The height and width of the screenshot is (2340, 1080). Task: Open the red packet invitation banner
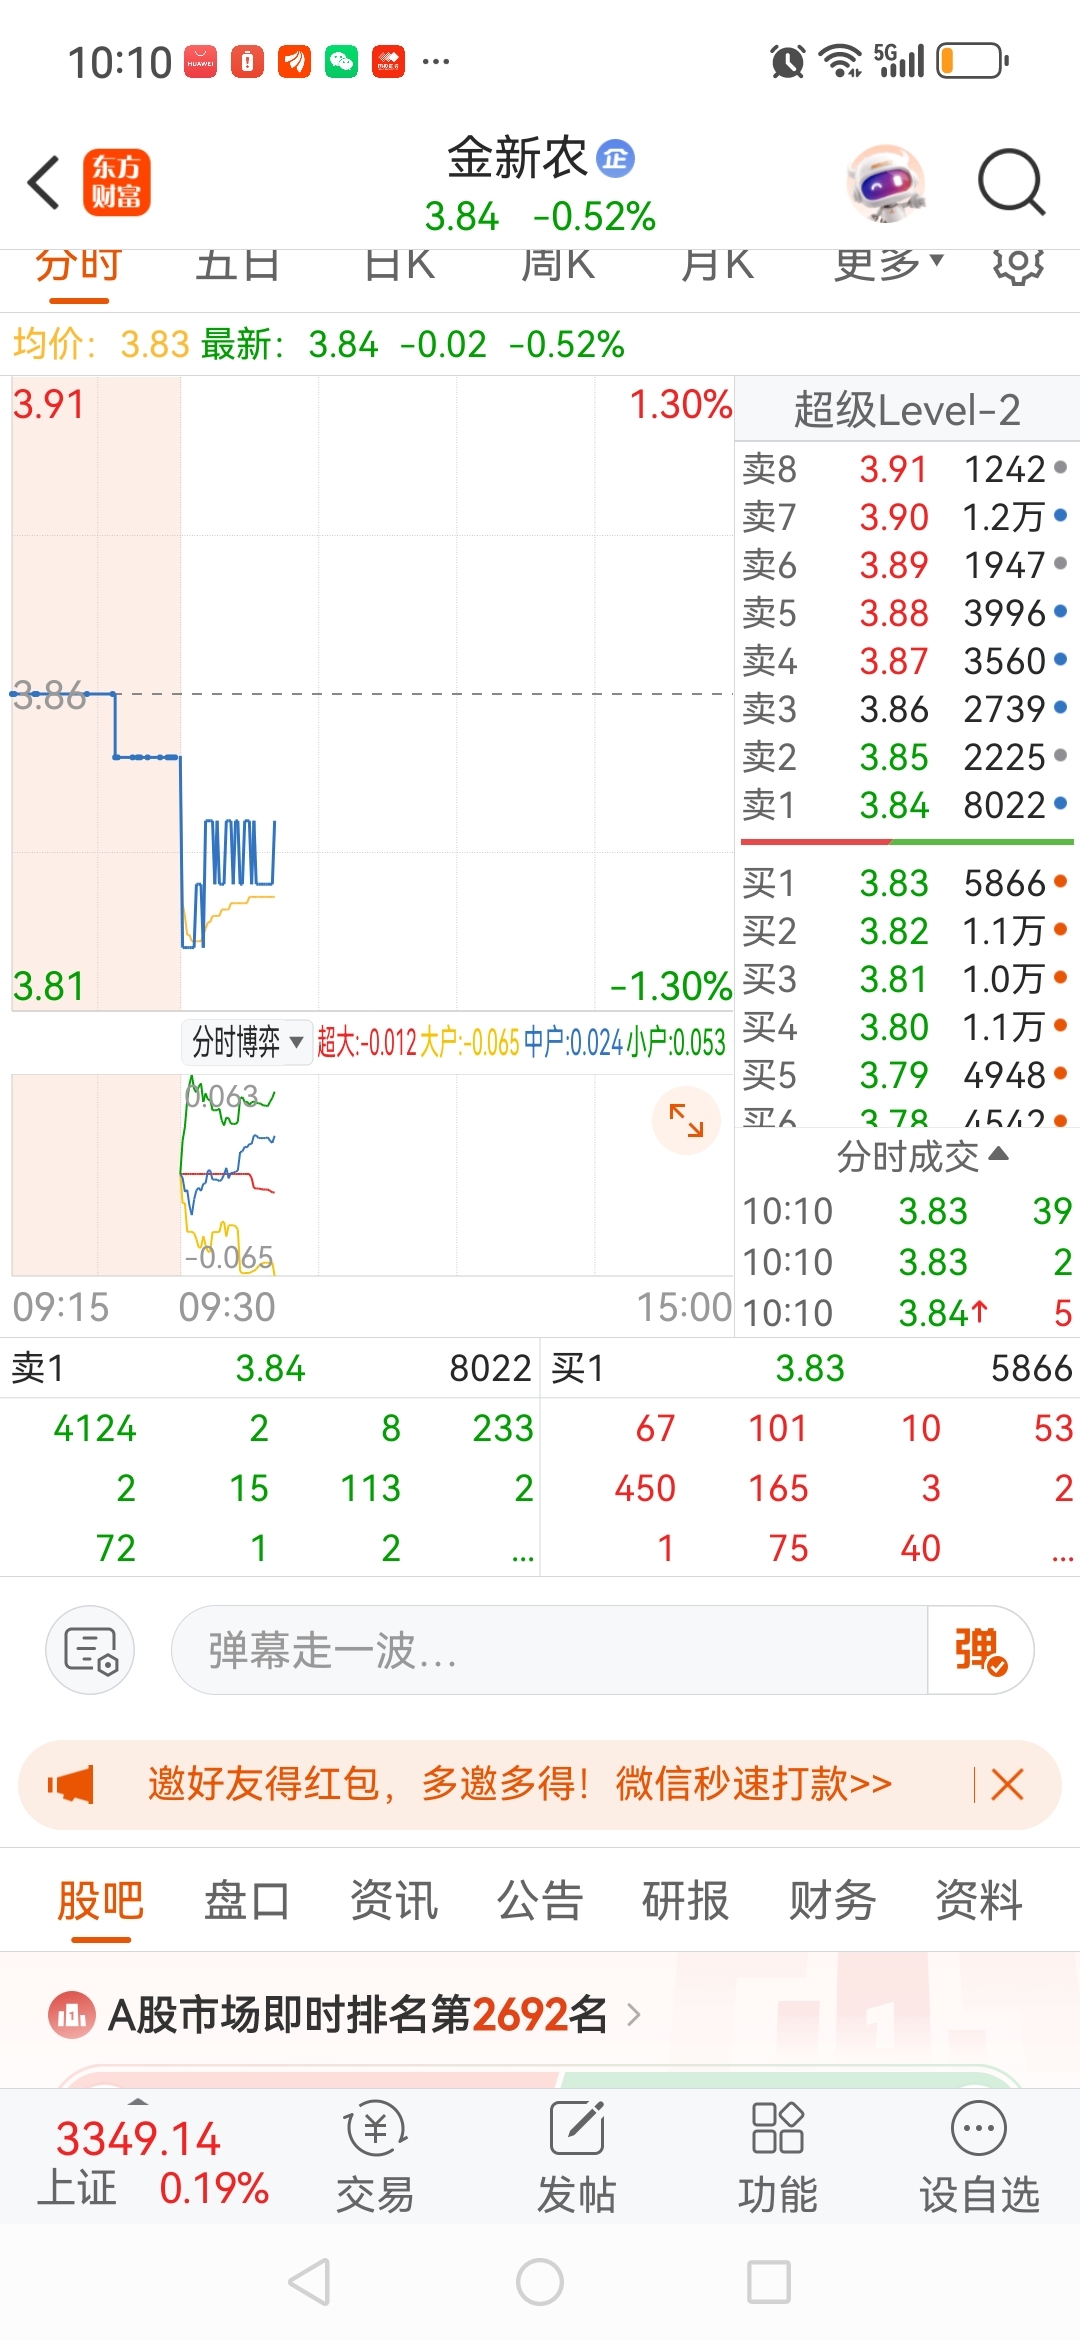coord(520,1784)
